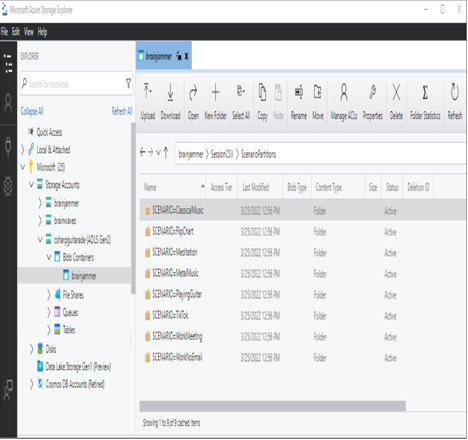This screenshot has height=440, width=468.
Task: Select SCENARIO=TikTok folder row
Action: (303, 315)
